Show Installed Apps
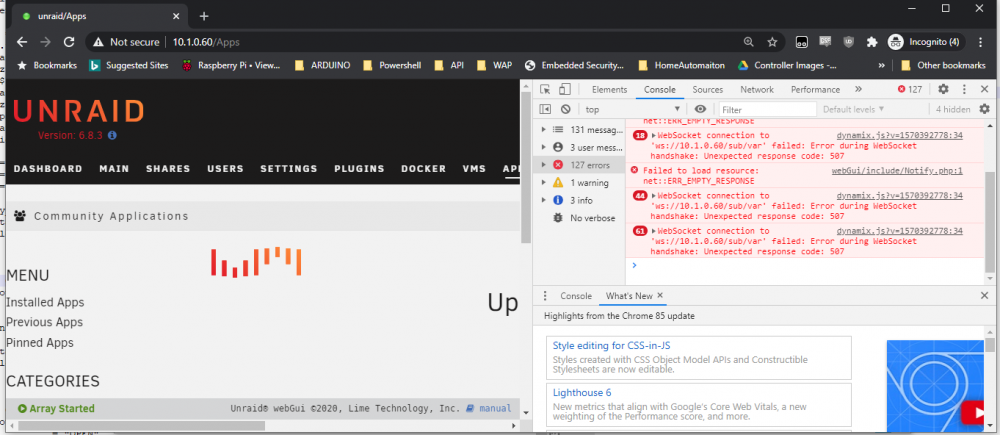 [45, 302]
